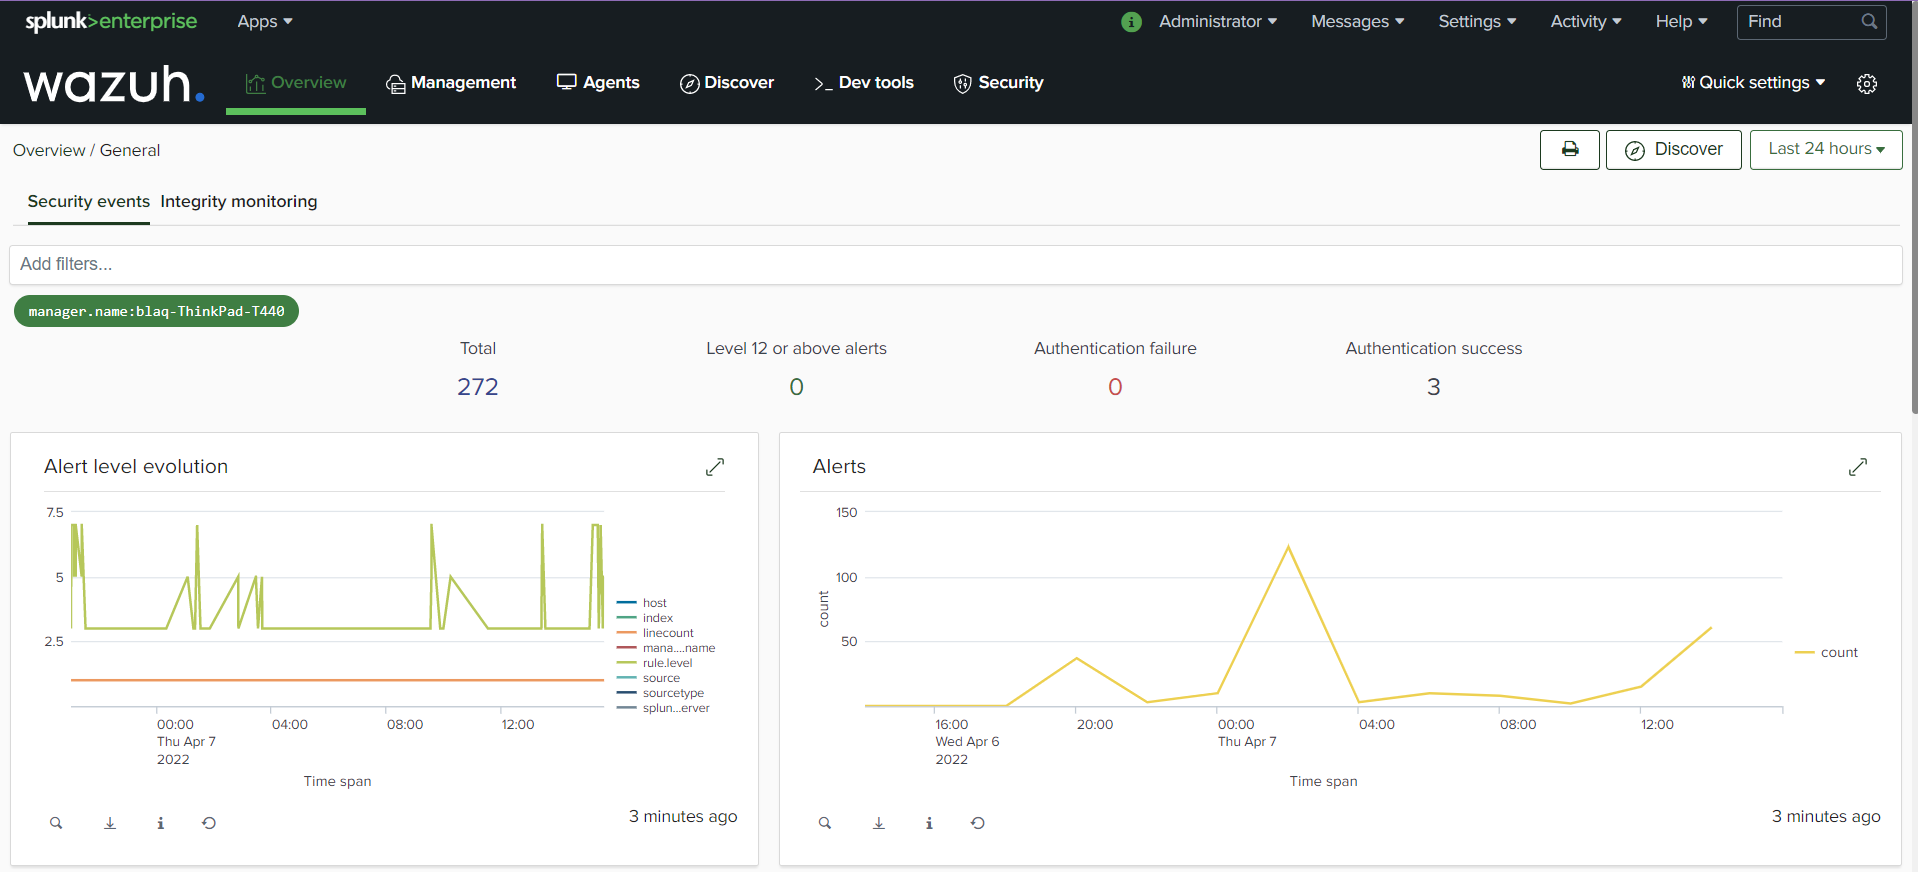Click the Total value 272
This screenshot has width=1918, height=872.
(478, 387)
